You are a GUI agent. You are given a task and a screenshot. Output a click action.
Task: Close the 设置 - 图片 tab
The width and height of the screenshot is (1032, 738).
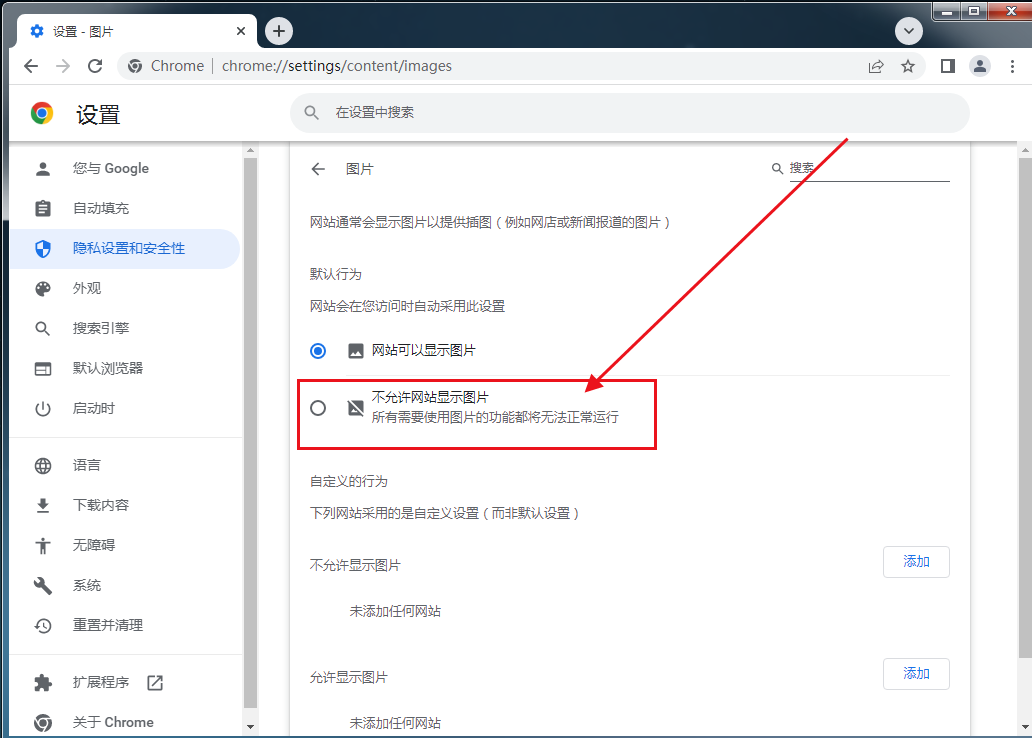point(241,31)
